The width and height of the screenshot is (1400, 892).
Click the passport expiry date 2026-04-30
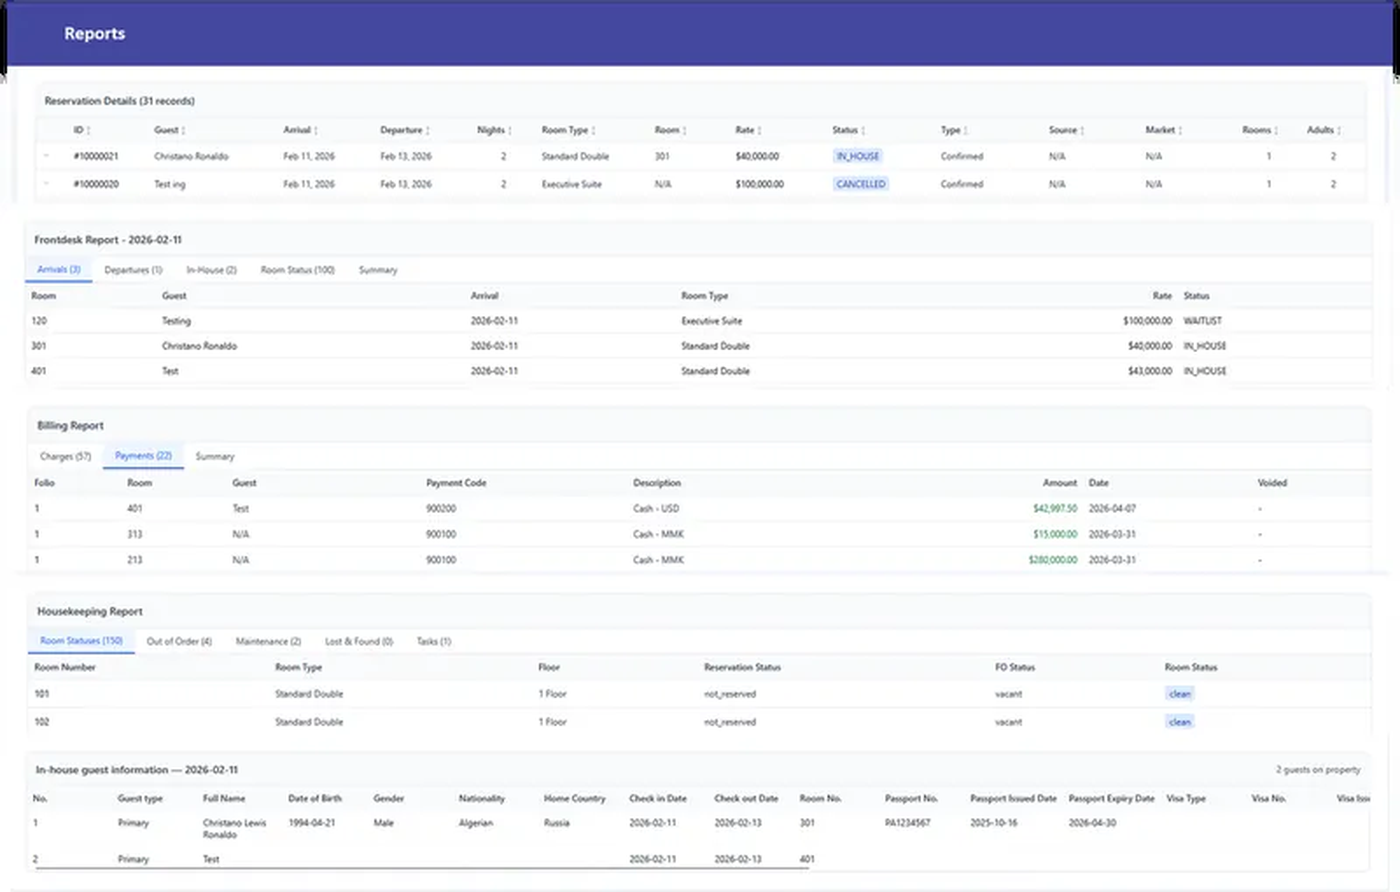[x=1093, y=823]
